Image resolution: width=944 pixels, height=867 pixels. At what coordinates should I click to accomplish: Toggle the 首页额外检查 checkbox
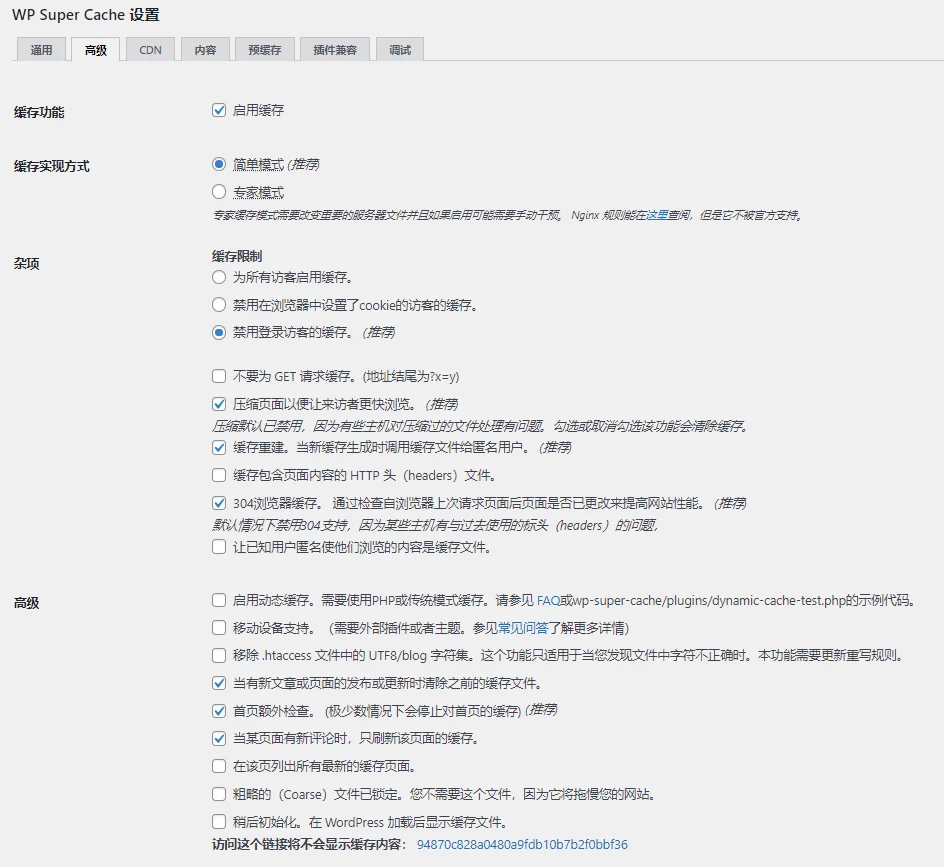219,711
